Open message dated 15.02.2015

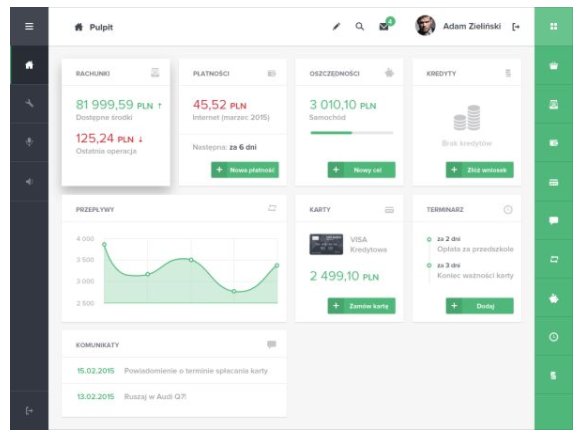coord(174,371)
